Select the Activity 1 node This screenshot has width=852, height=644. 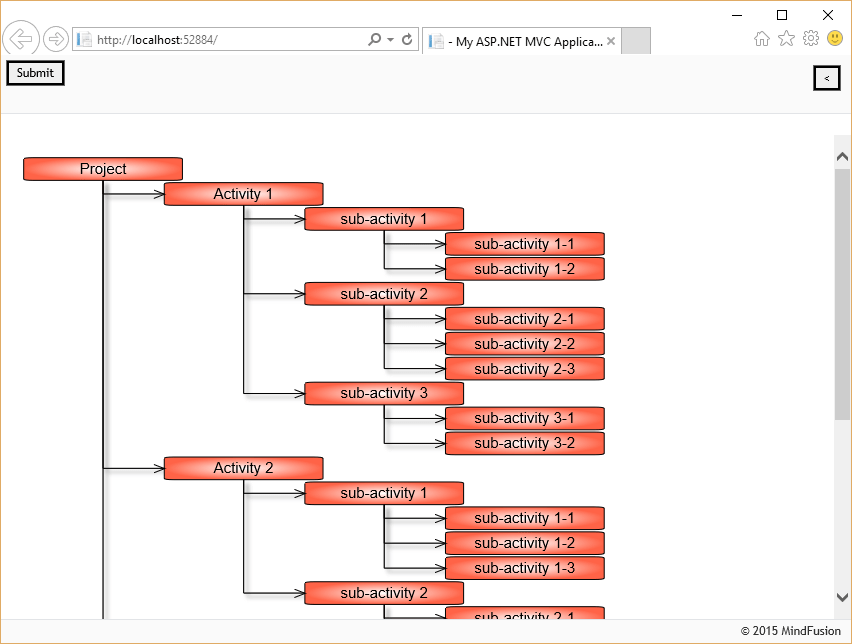[243, 193]
